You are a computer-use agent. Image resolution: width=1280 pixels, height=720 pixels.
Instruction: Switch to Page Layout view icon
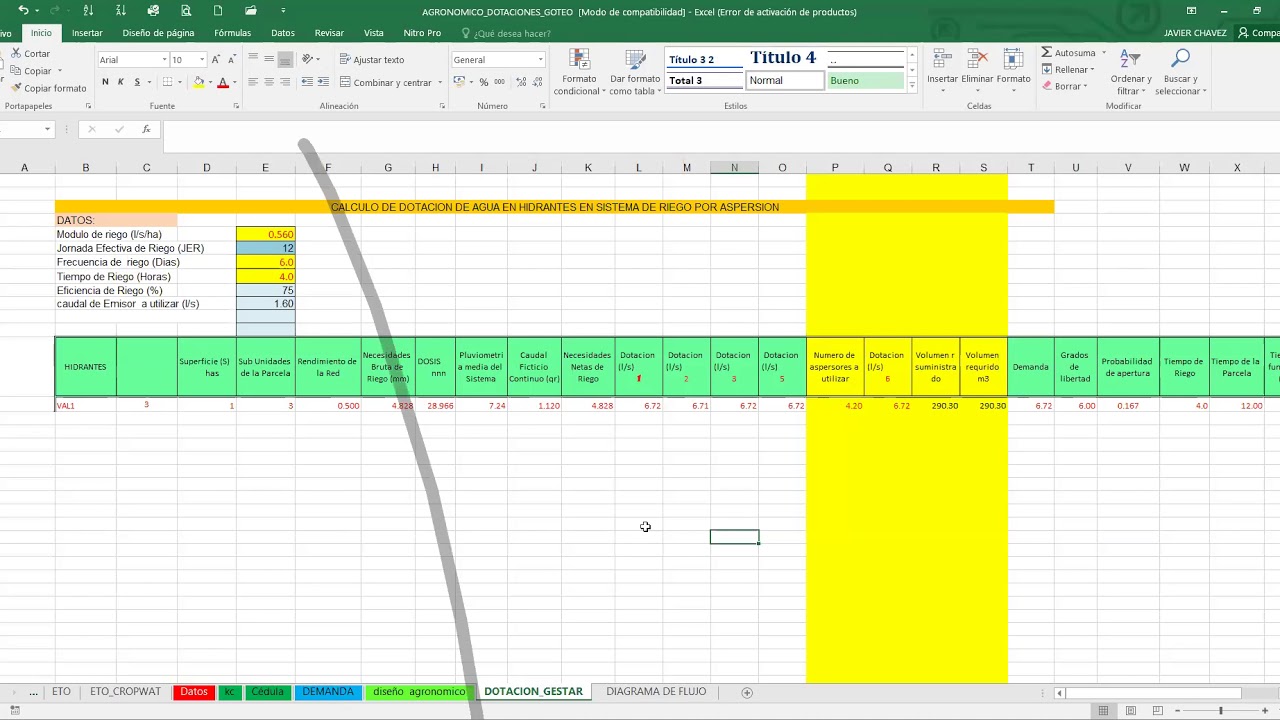[1130, 711]
